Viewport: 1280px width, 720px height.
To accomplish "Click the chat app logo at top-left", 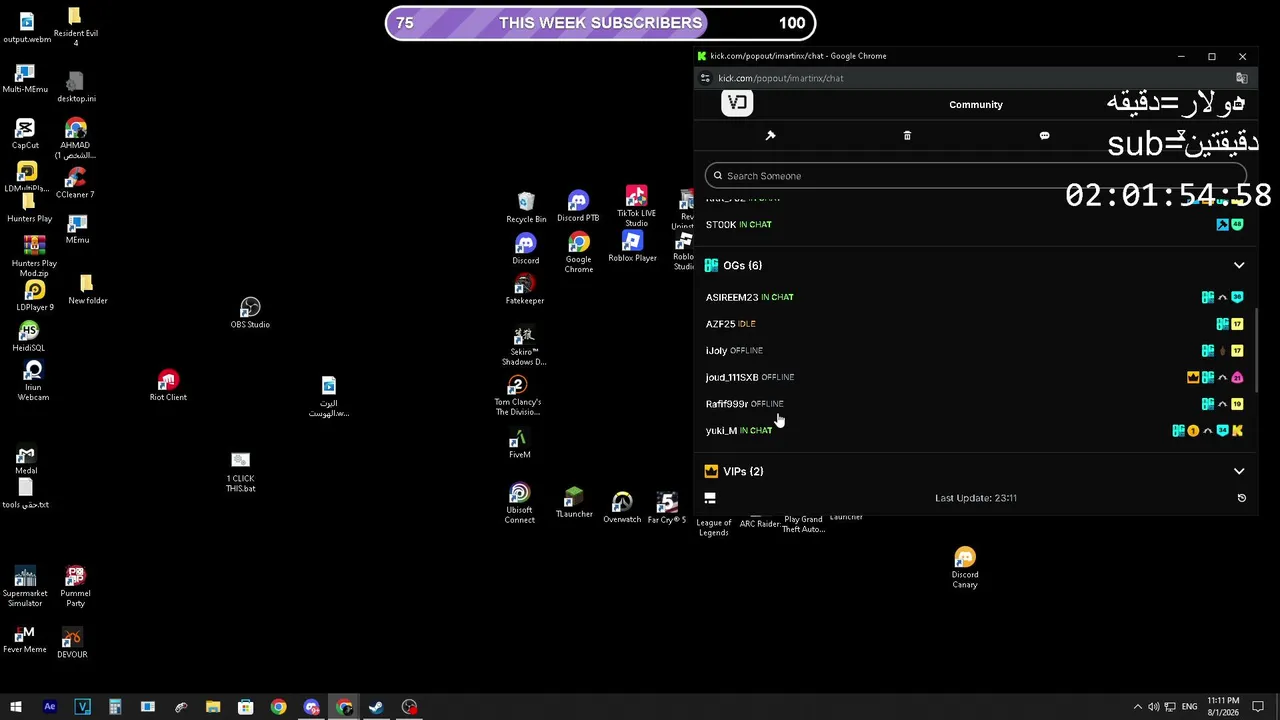I will click(737, 103).
